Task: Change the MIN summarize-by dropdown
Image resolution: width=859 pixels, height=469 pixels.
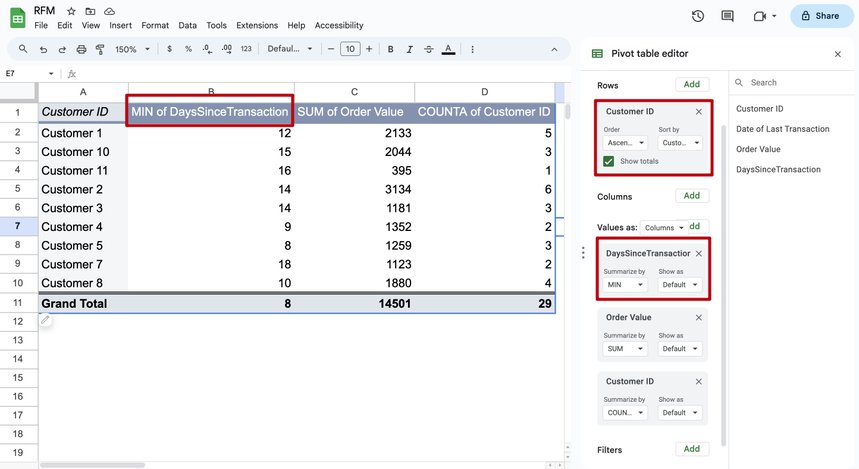Action: coord(625,284)
